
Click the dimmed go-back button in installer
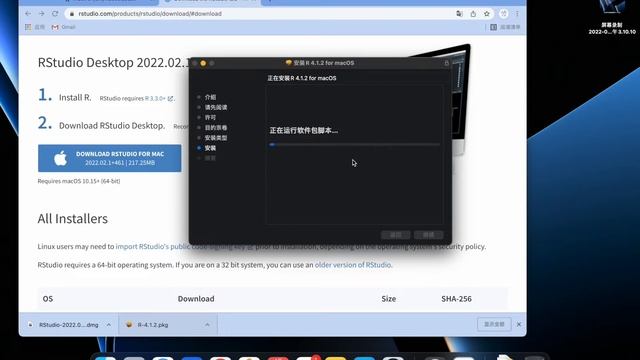396,235
